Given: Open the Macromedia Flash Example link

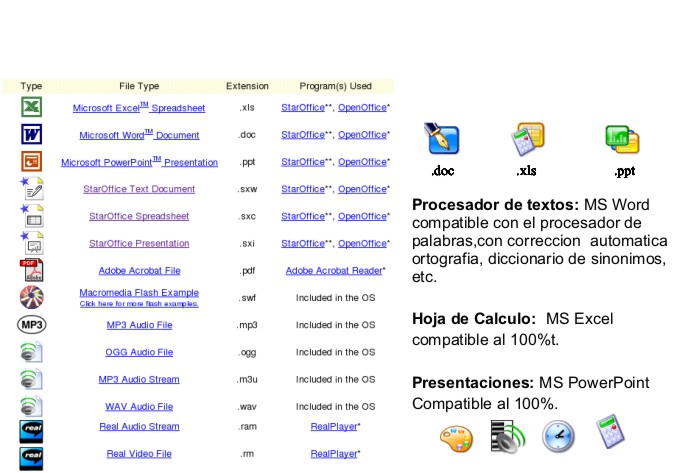Looking at the screenshot, I should [139, 293].
